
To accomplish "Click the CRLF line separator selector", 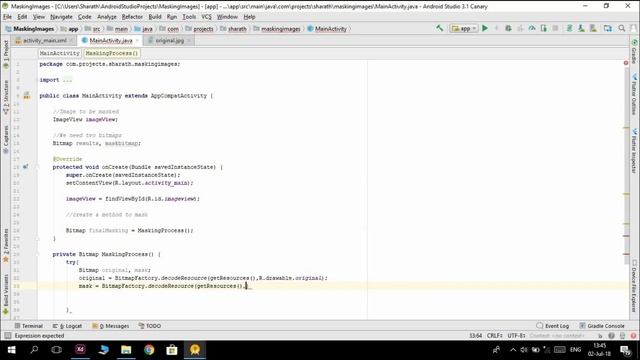I will [x=494, y=336].
